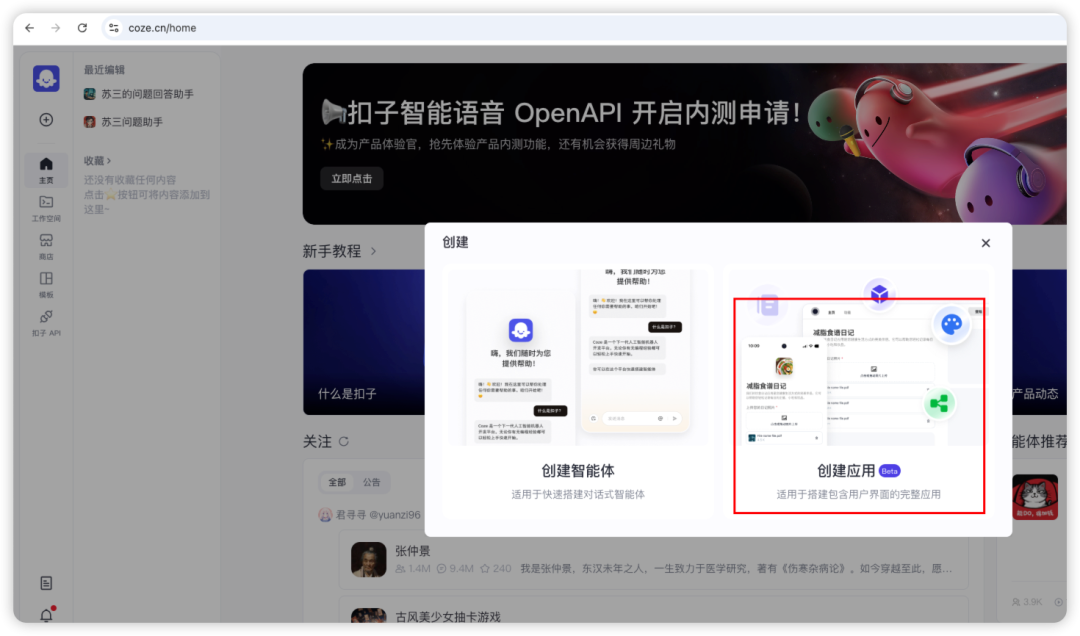Screen dimensions: 1080x636
Task: Click the 创建 dialog title
Action: [x=455, y=243]
